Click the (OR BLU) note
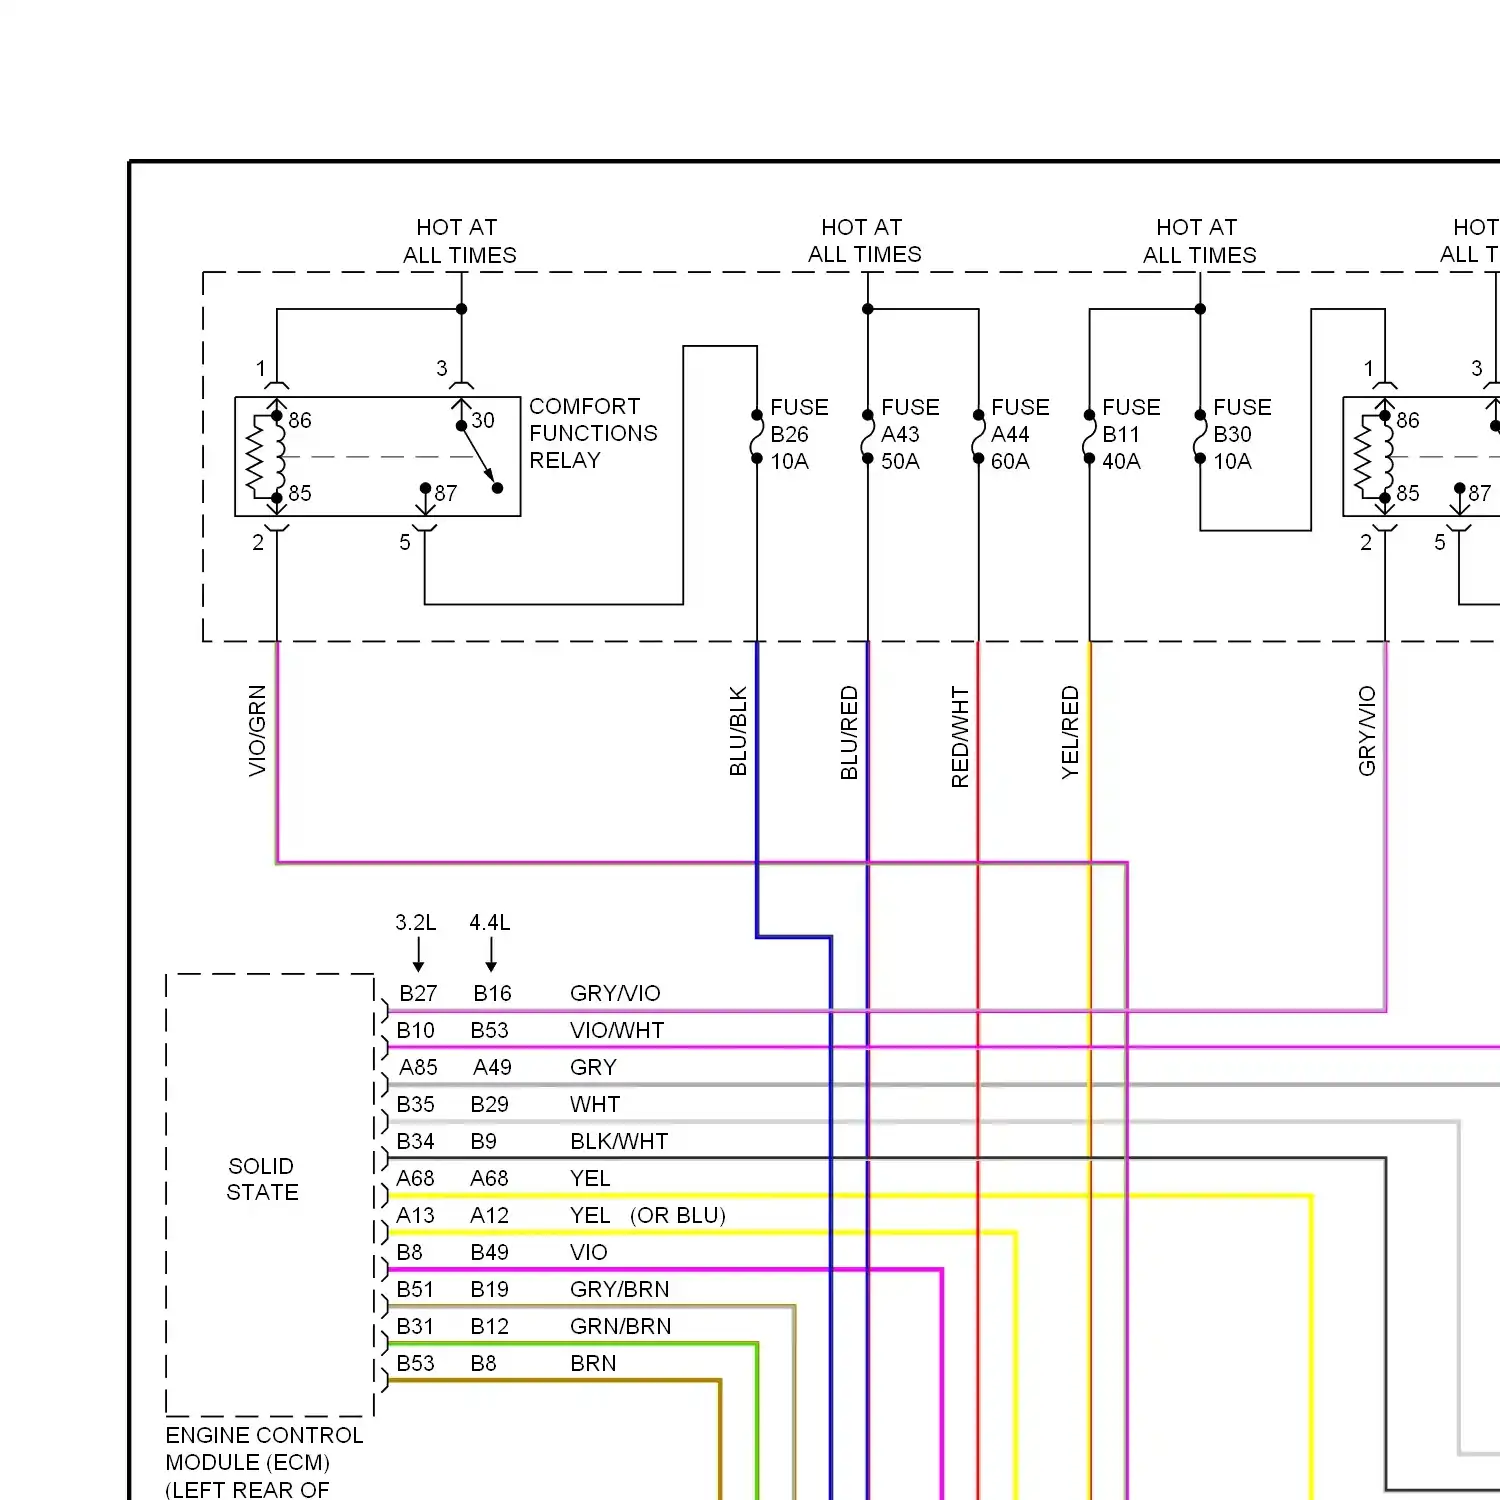Image resolution: width=1500 pixels, height=1500 pixels. tap(678, 1215)
